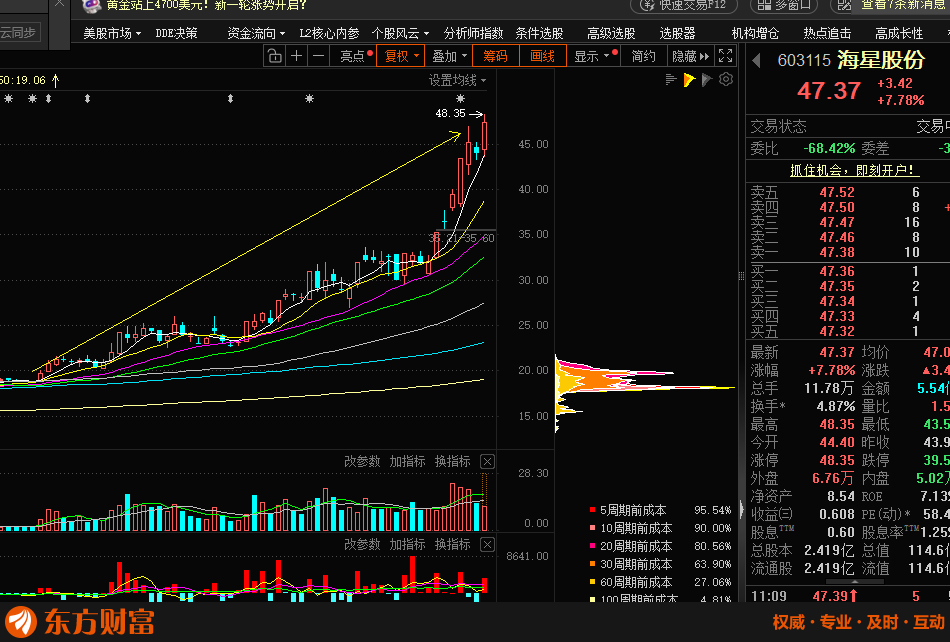Click the 48.35 high price label
This screenshot has width=950, height=642.
pyautogui.click(x=451, y=113)
